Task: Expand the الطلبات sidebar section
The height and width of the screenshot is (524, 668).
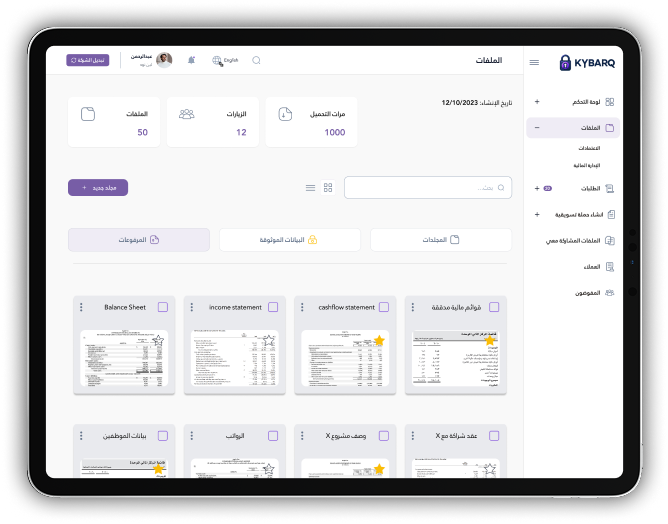Action: [537, 187]
